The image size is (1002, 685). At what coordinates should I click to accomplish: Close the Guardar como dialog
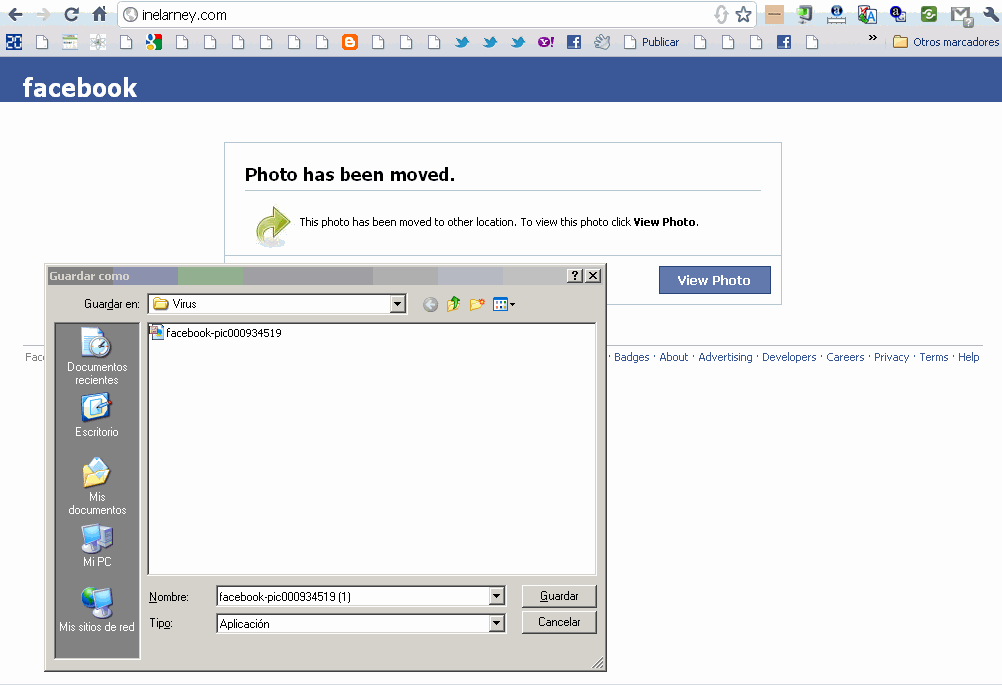point(593,275)
